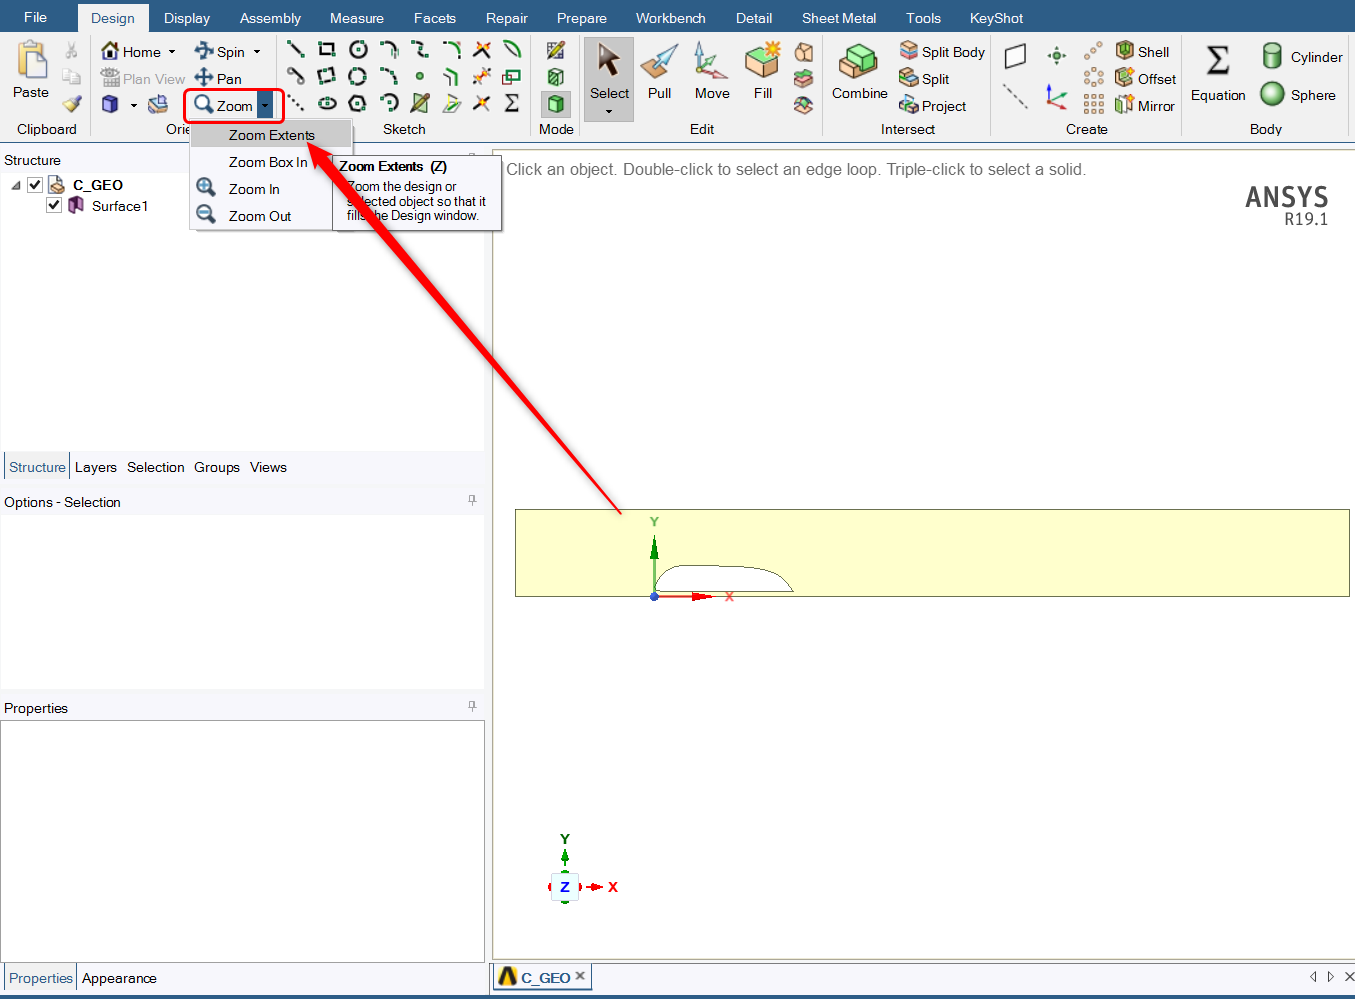Switch to the Display ribbon tab
Image resolution: width=1355 pixels, height=999 pixels.
[187, 18]
